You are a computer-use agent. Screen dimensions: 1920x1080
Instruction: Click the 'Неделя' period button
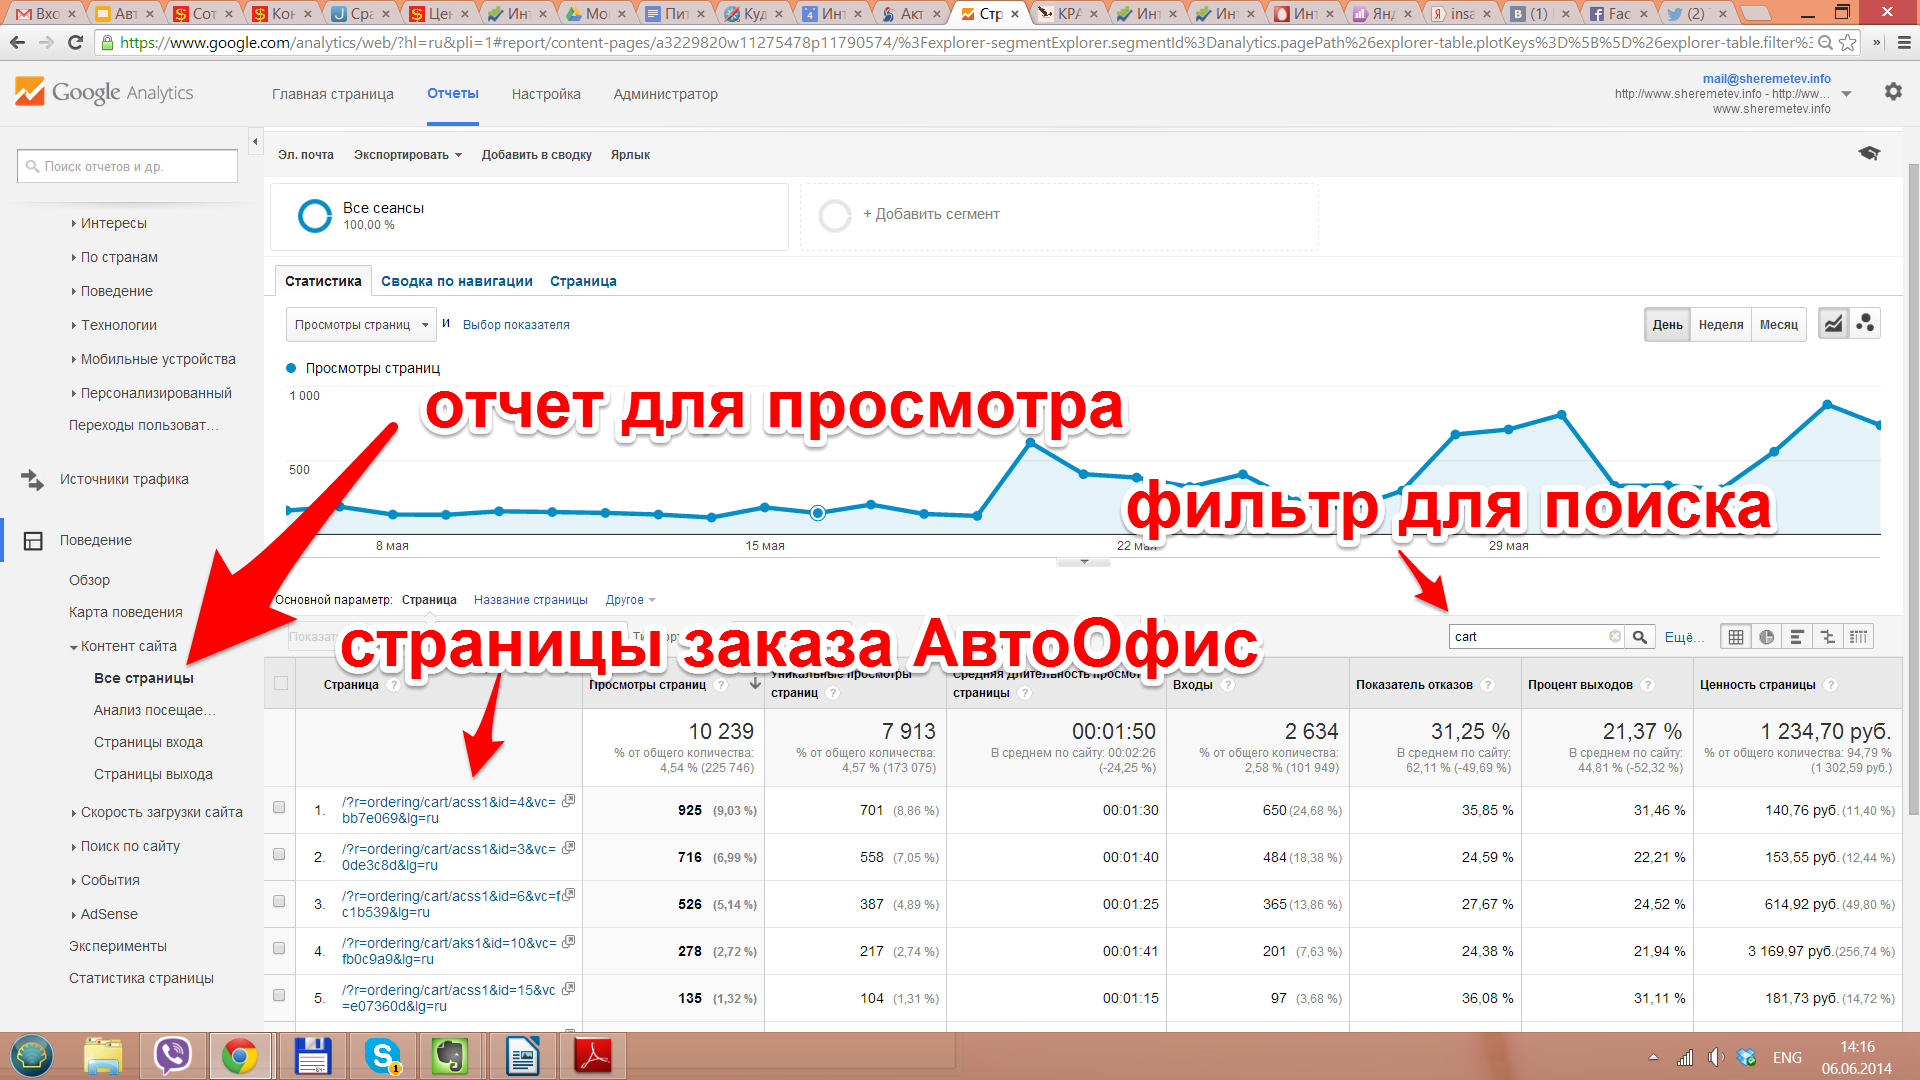point(1720,325)
